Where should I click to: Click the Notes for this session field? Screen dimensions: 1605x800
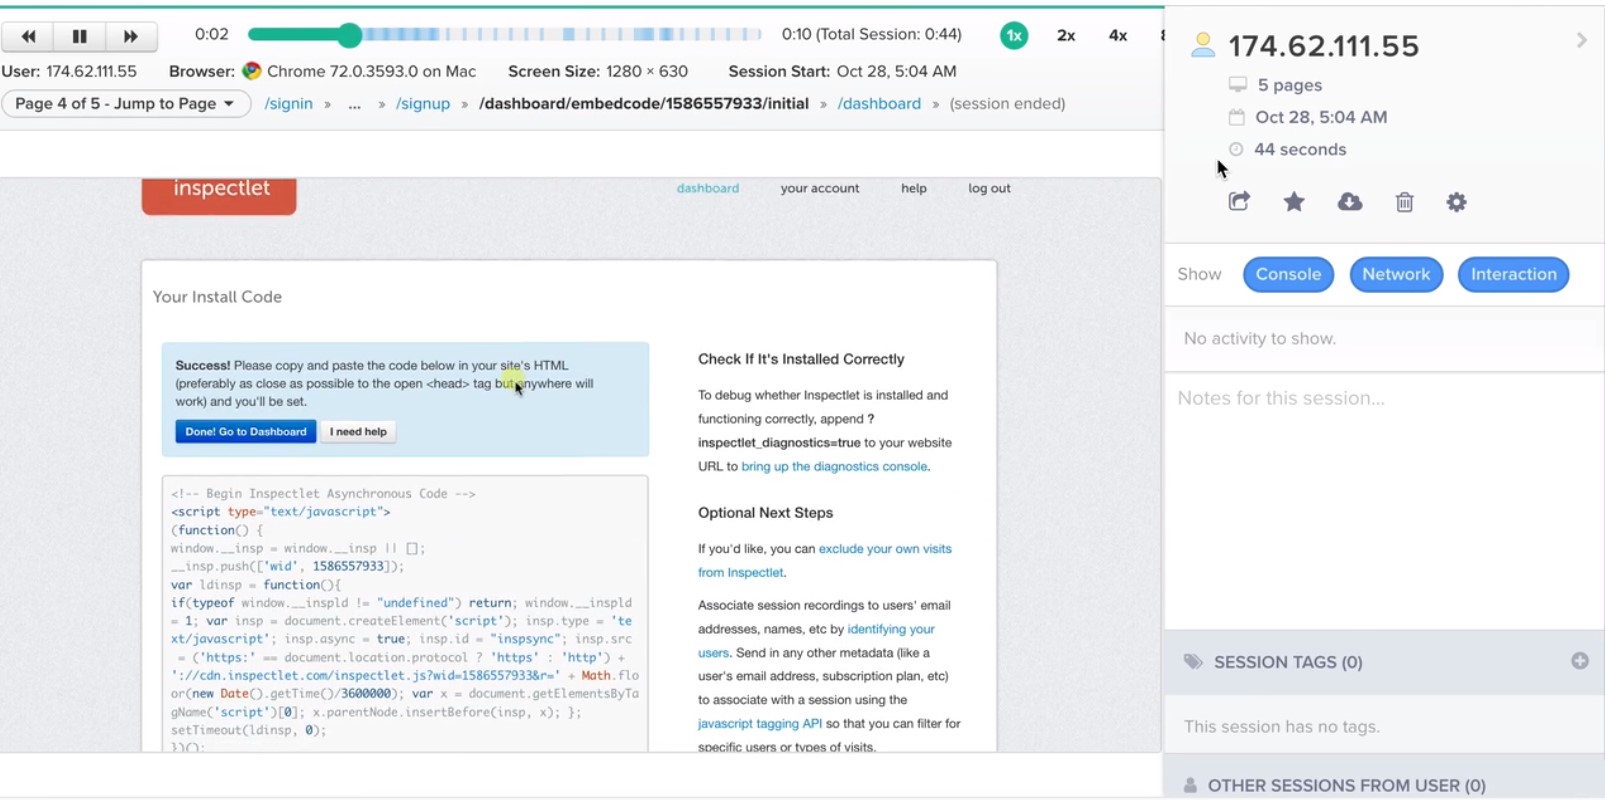pyautogui.click(x=1384, y=500)
